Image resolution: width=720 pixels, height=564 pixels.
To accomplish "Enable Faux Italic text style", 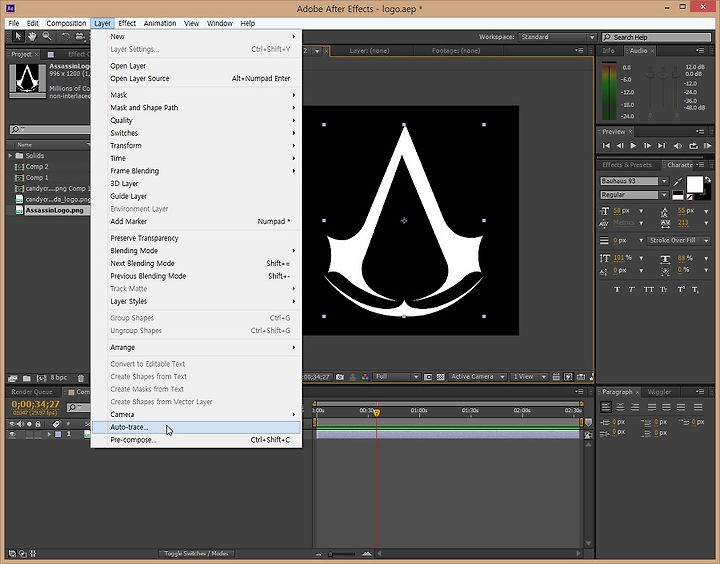I will [x=632, y=289].
